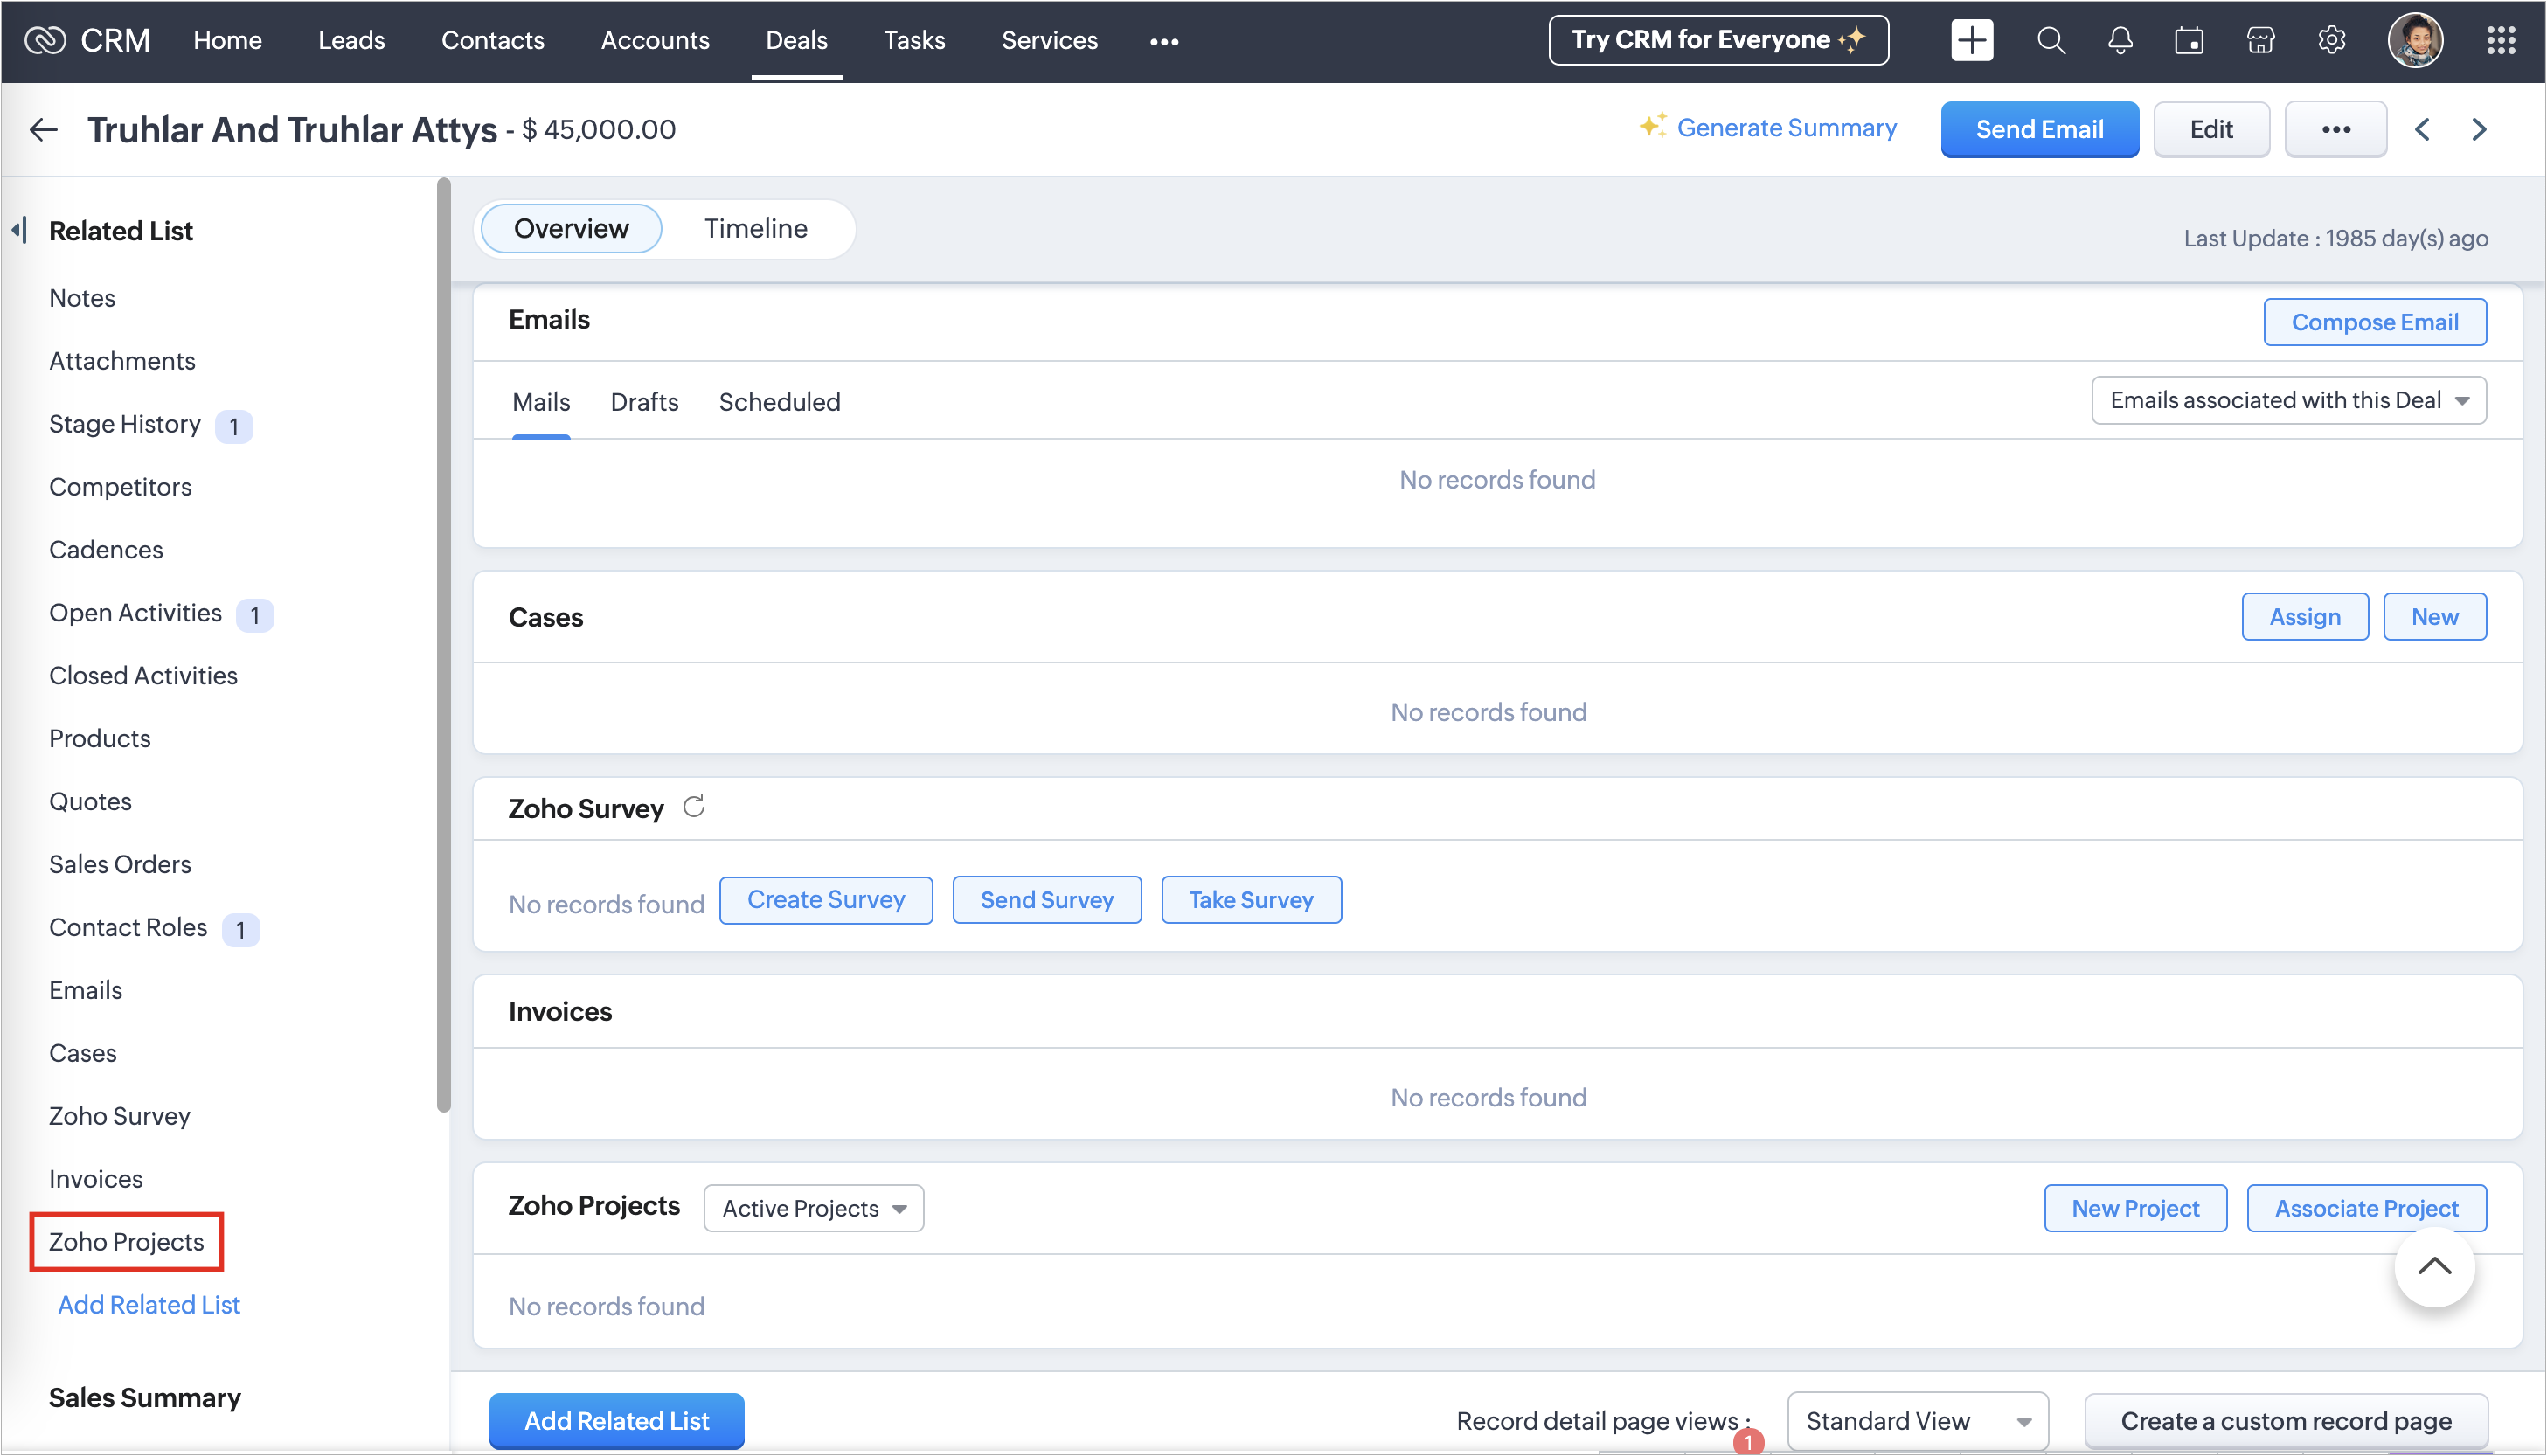Open the Standard View dropdown
Viewport: 2547px width, 1456px height.
(1917, 1420)
